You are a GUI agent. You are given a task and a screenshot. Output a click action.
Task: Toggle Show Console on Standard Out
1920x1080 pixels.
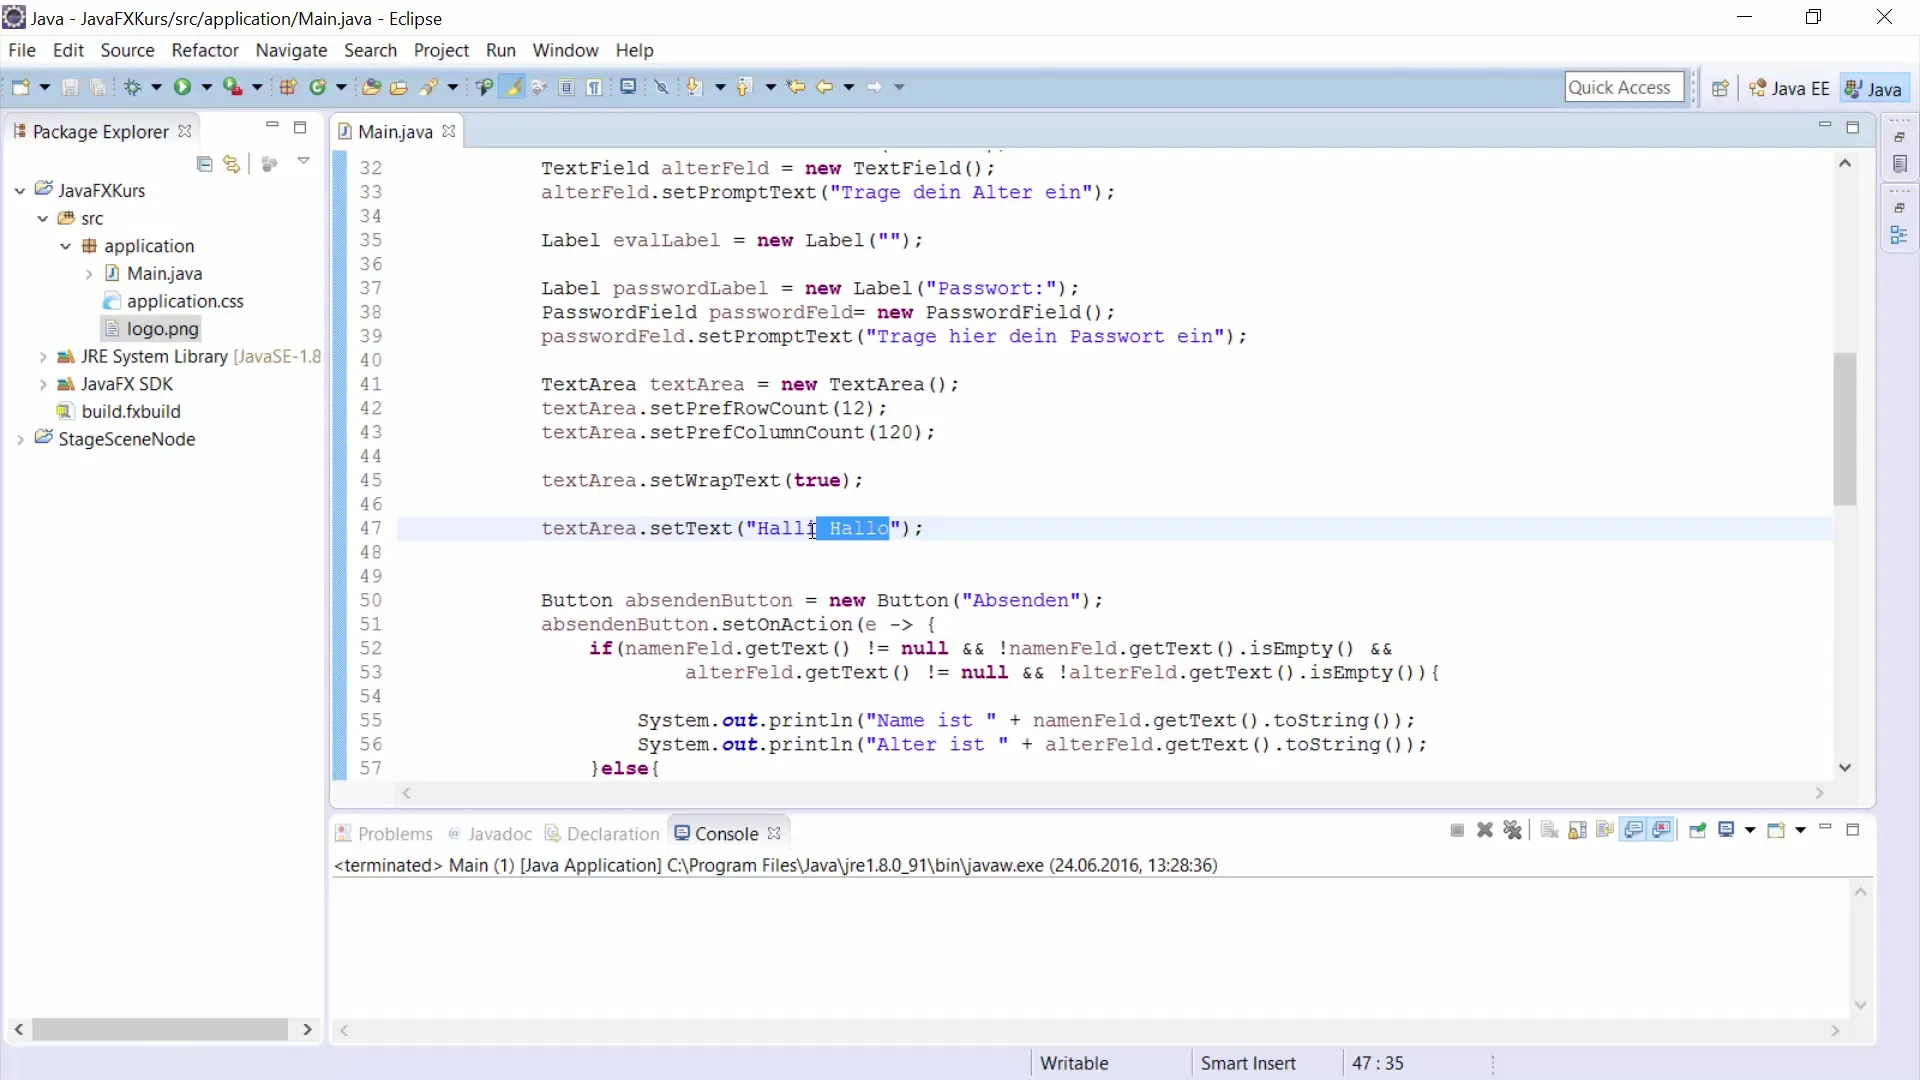coord(1634,830)
